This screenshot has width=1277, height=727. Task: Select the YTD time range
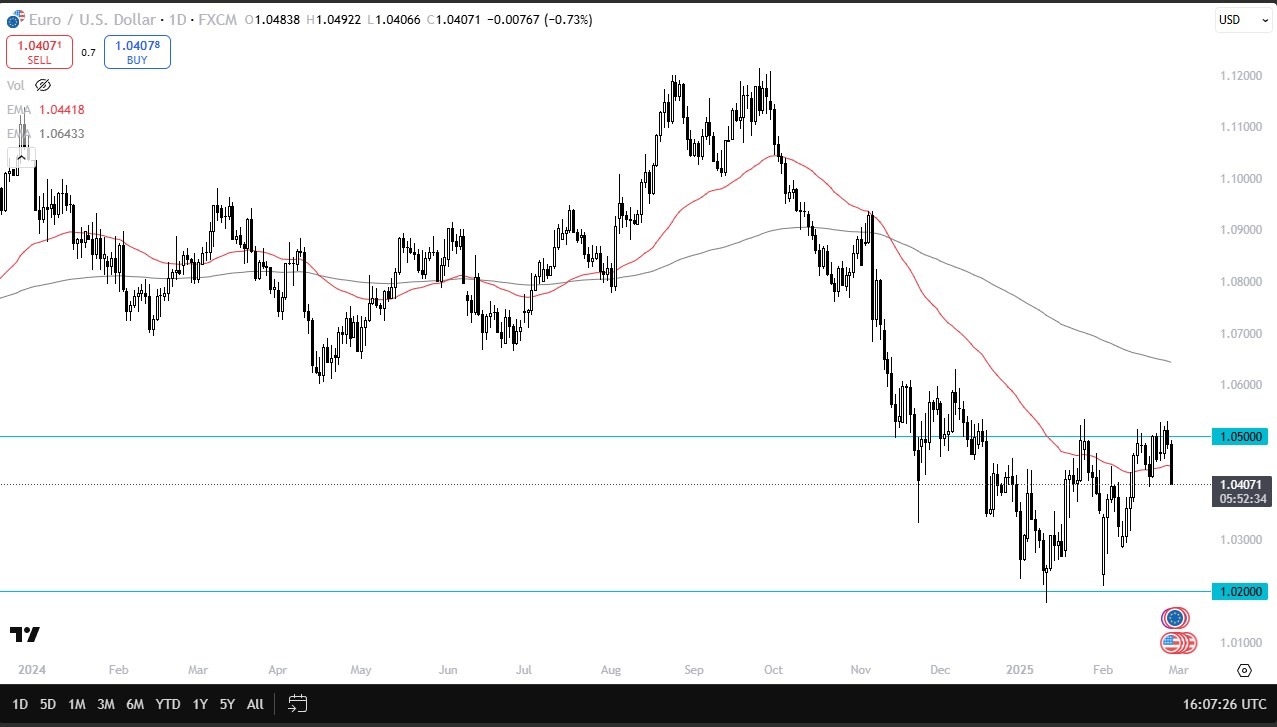pyautogui.click(x=166, y=704)
